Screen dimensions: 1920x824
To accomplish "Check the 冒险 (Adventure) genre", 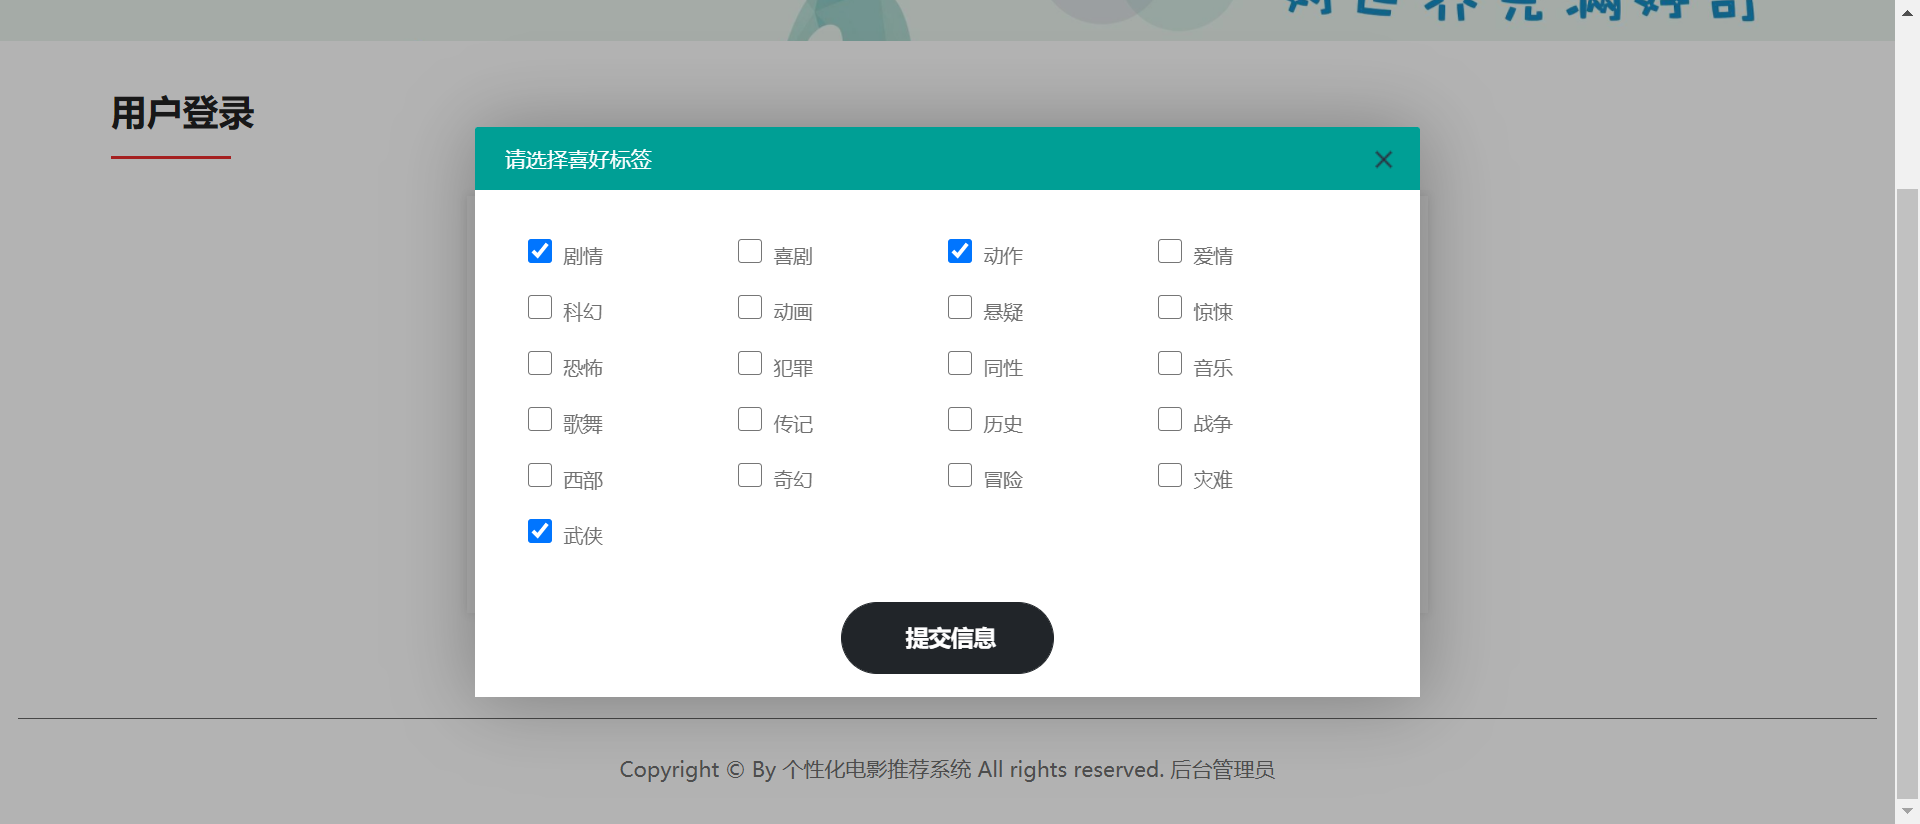I will [x=960, y=475].
